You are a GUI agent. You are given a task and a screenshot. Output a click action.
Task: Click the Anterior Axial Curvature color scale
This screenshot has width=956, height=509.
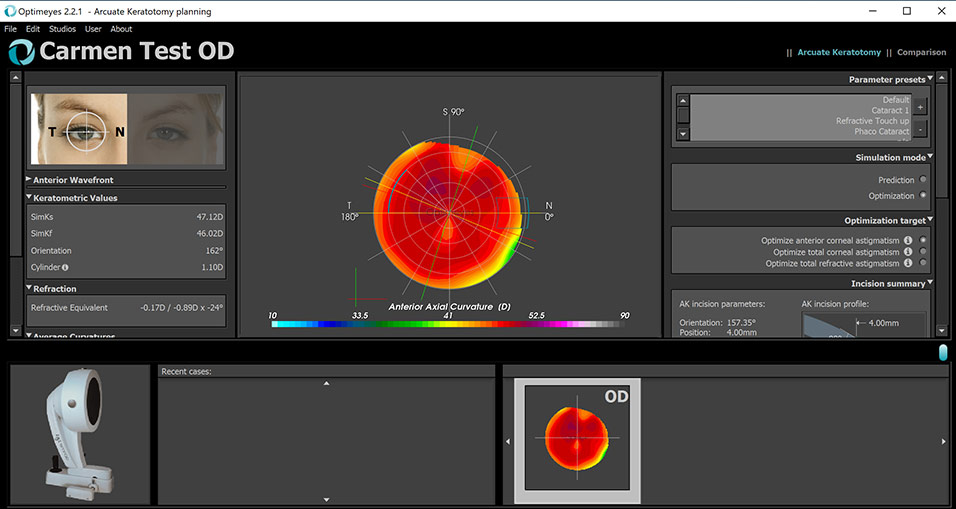click(450, 325)
